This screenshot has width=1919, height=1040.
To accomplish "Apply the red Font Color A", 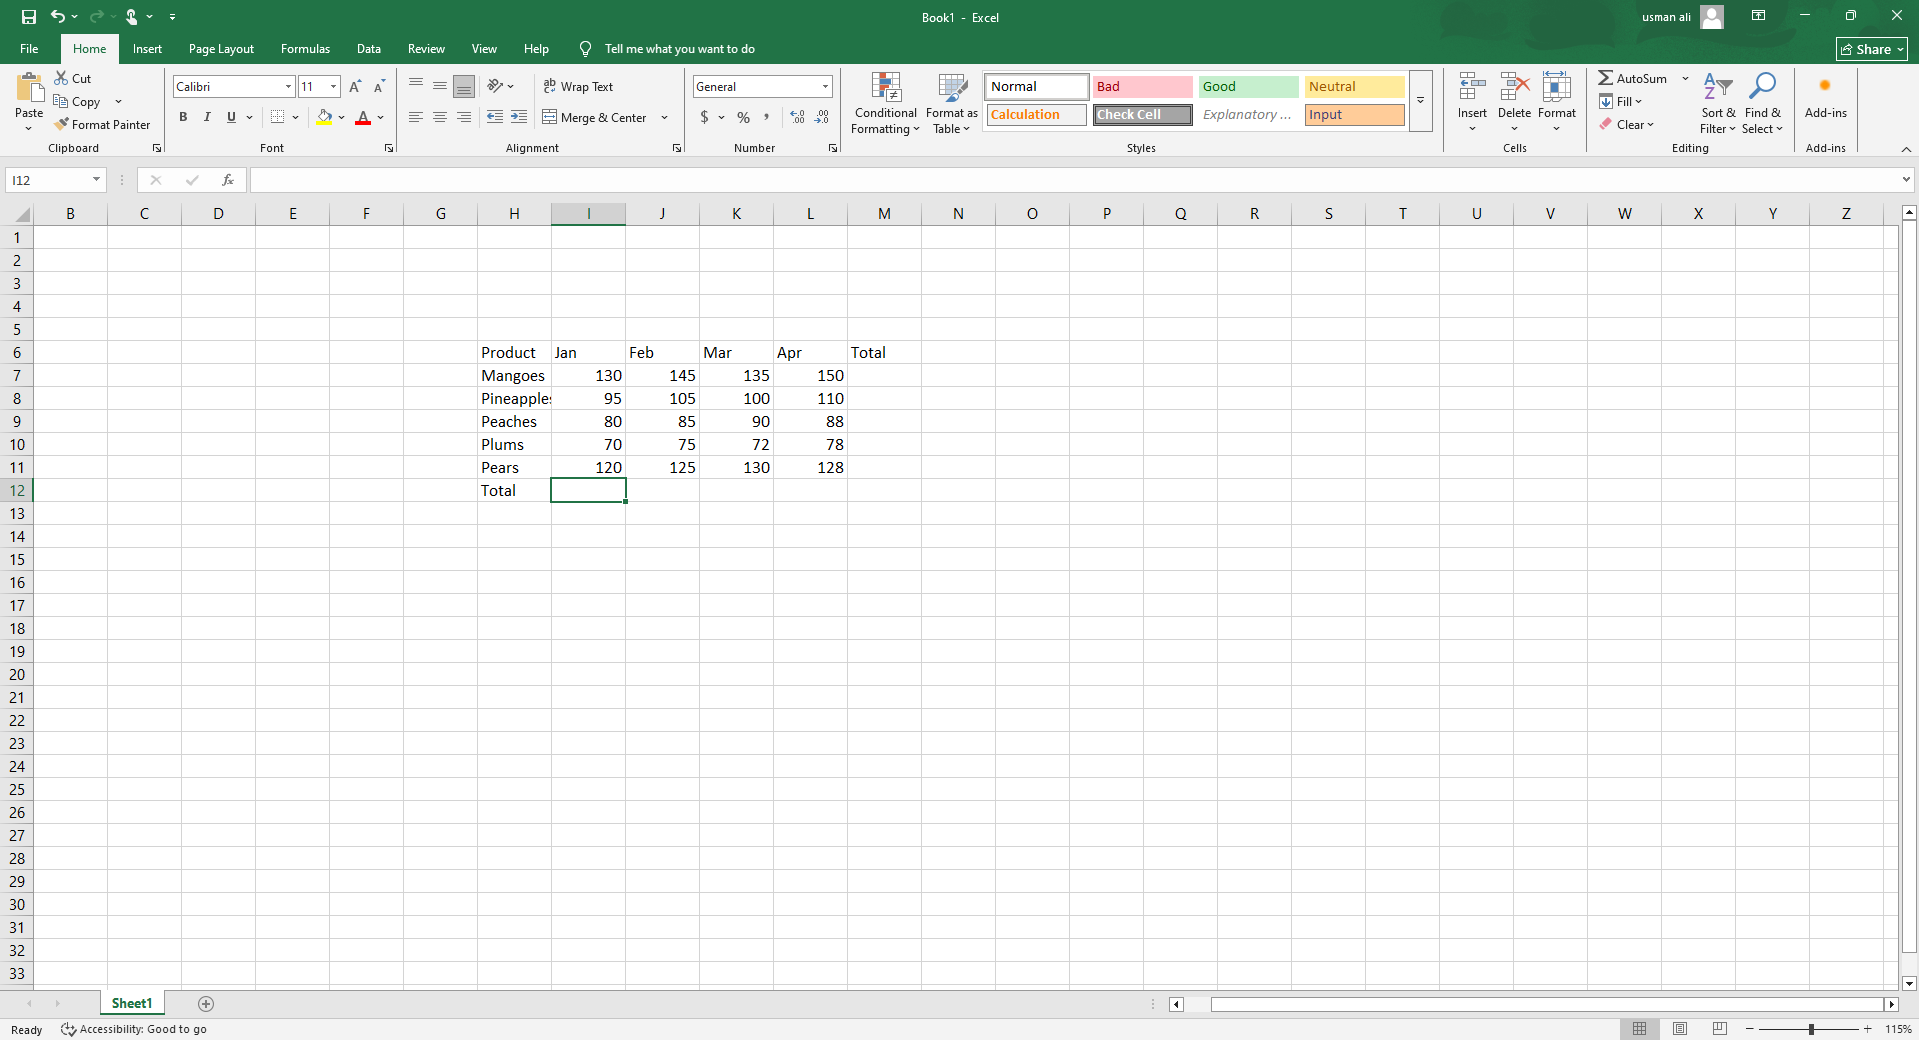I will coord(363,117).
